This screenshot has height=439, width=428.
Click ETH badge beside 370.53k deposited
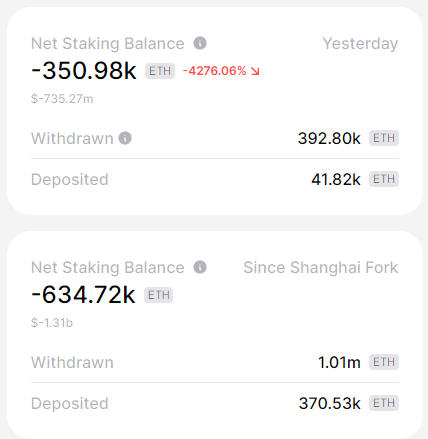pos(384,403)
